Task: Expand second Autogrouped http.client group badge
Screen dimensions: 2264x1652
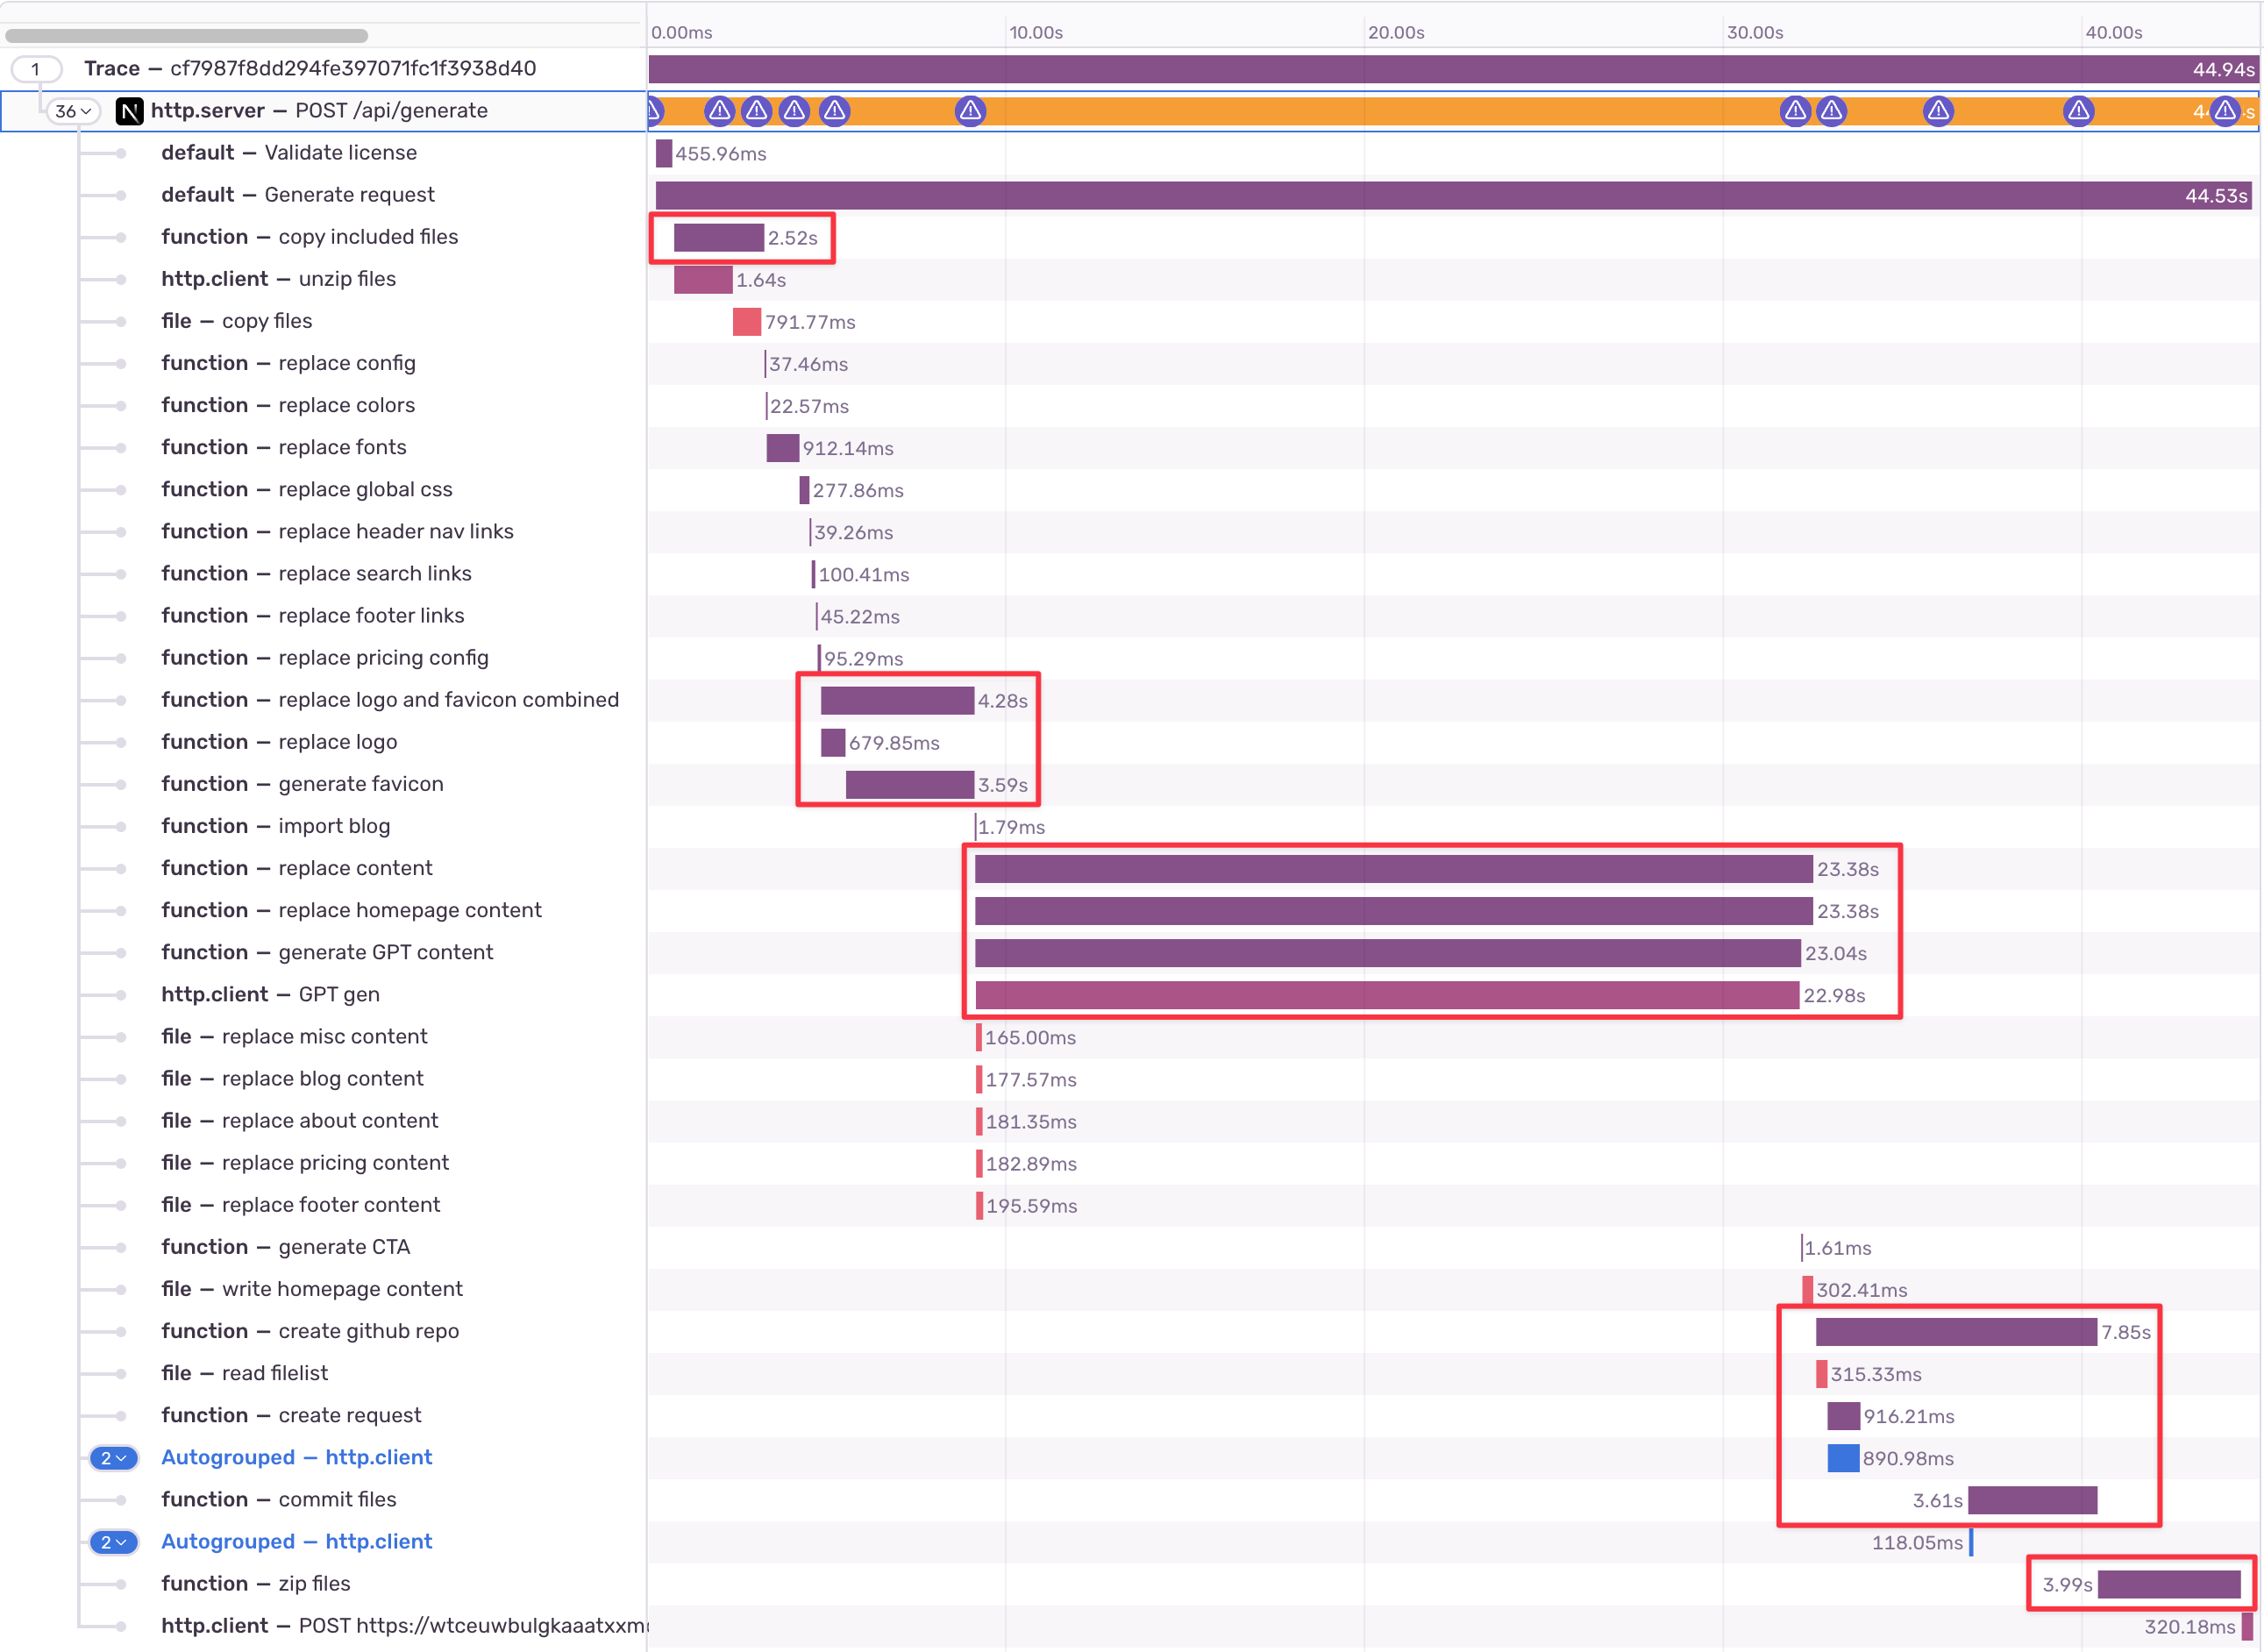Action: click(x=114, y=1542)
